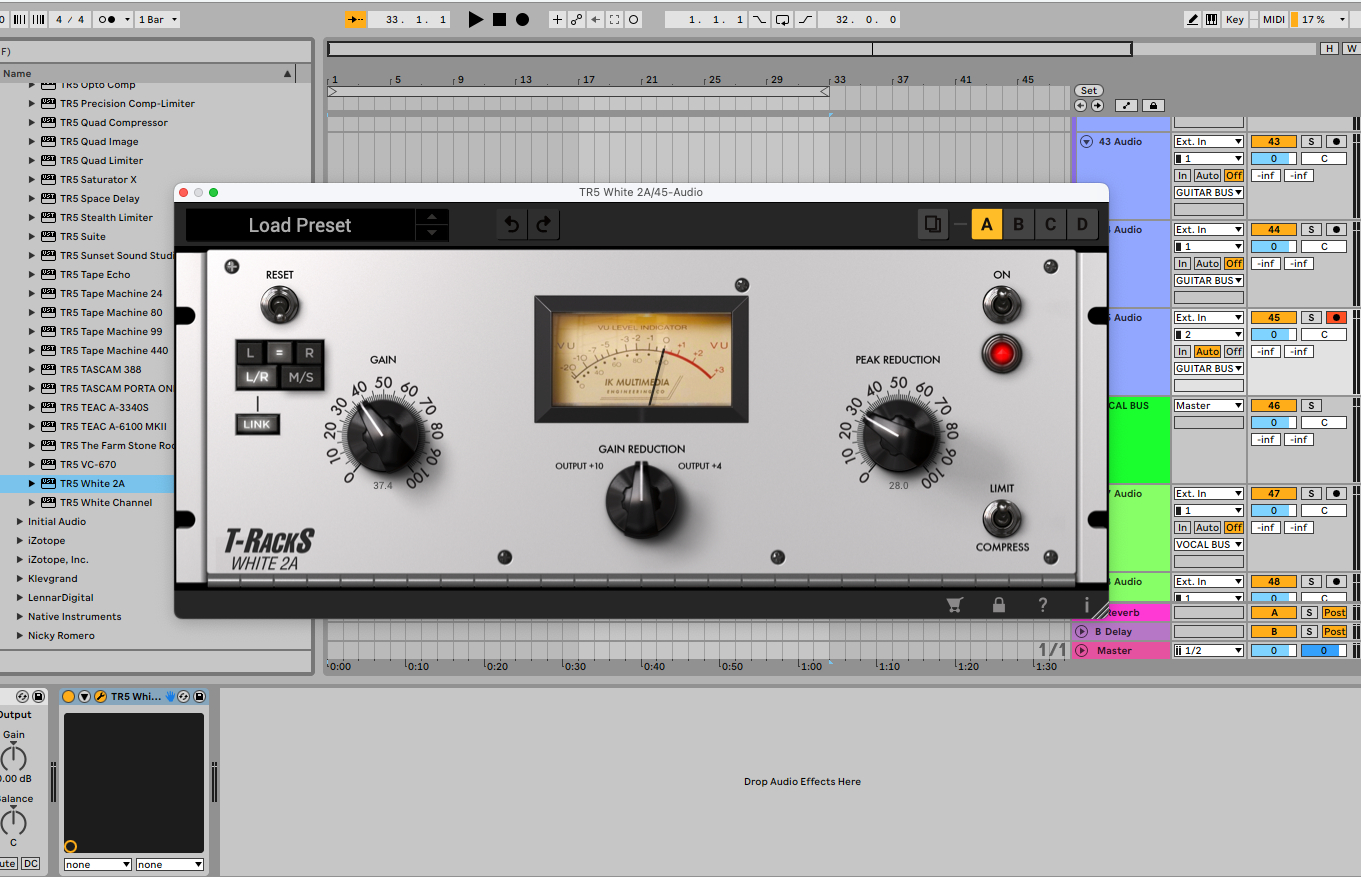Toggle the TR5 White device activator
The image size is (1361, 877).
[x=68, y=696]
